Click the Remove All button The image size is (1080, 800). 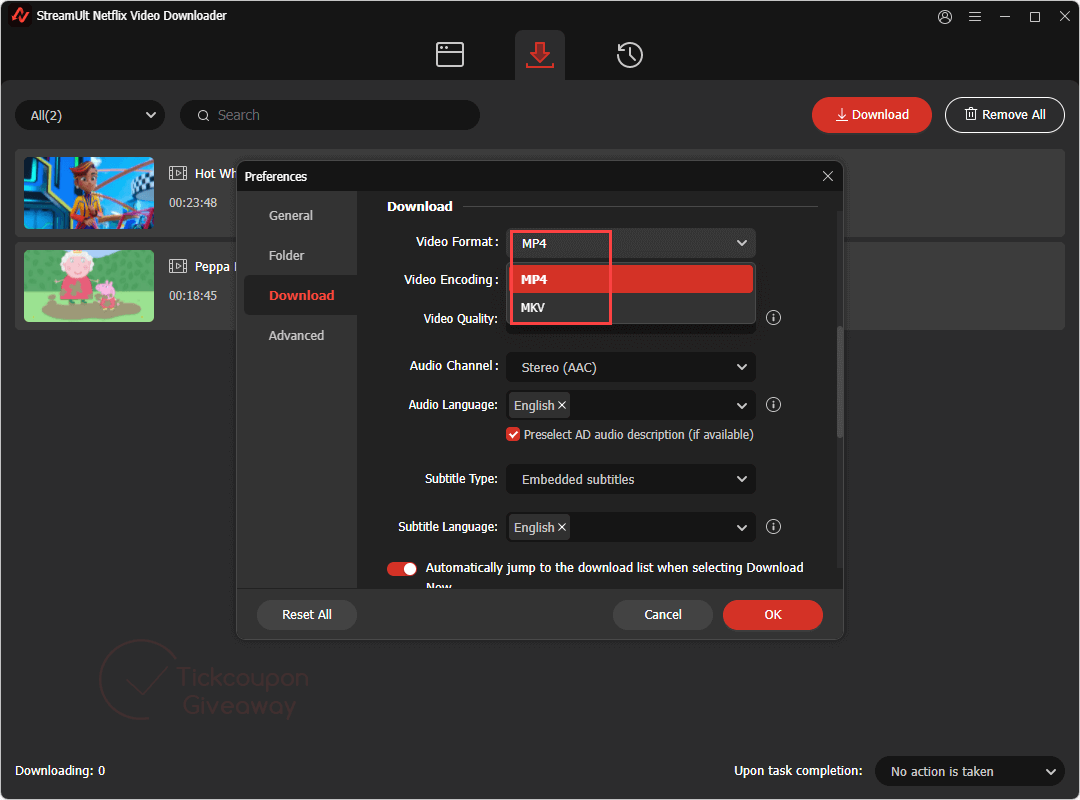(1004, 115)
